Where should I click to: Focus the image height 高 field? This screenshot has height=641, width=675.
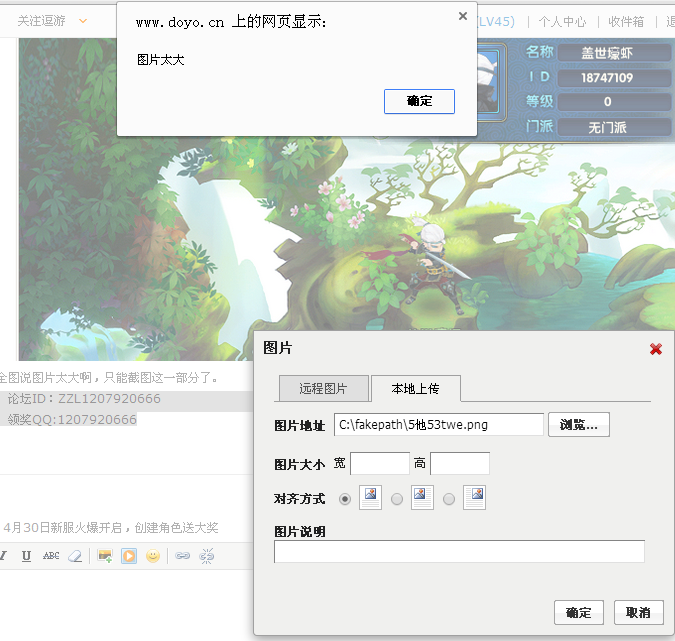click(x=460, y=464)
